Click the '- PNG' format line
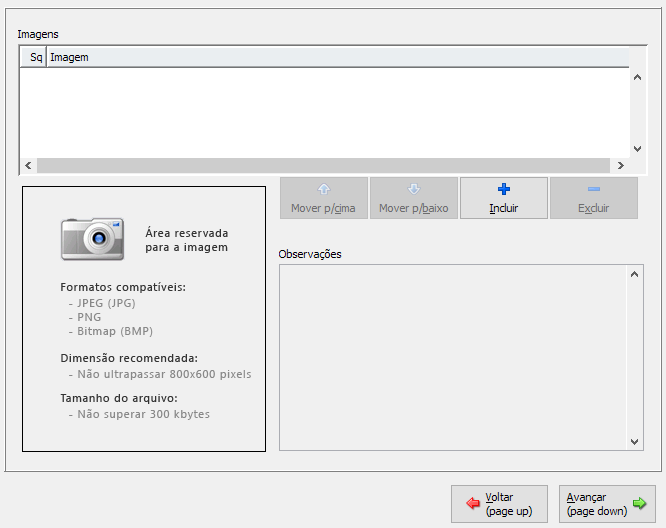The image size is (666, 528). coord(85,317)
